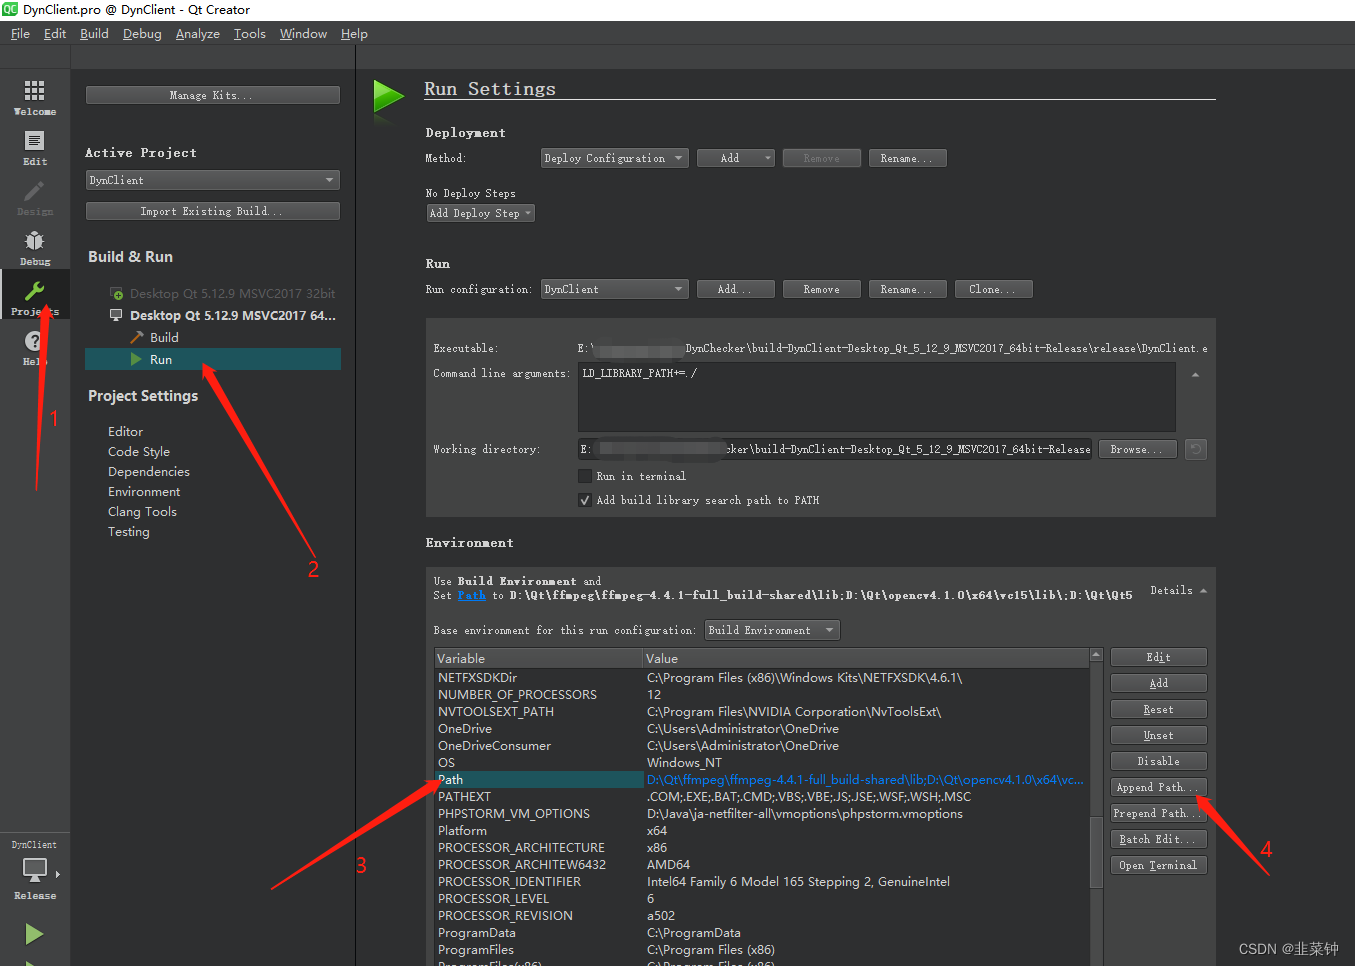Open the Help mode
This screenshot has height=966, width=1355.
point(34,348)
